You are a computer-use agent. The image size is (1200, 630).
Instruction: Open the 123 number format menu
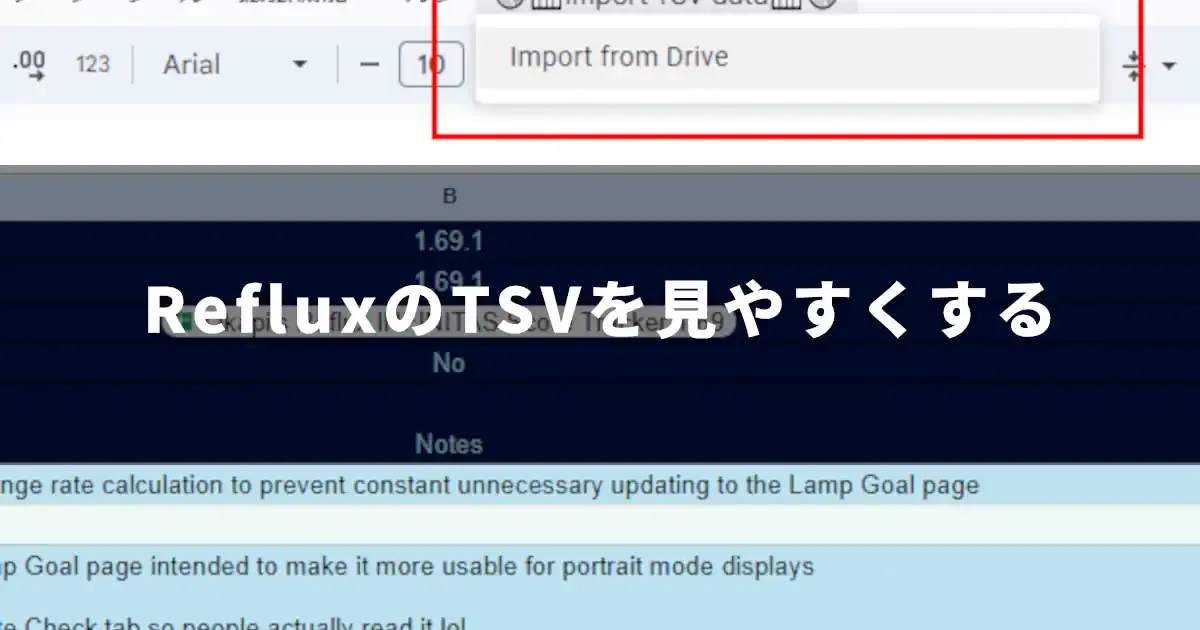[93, 65]
